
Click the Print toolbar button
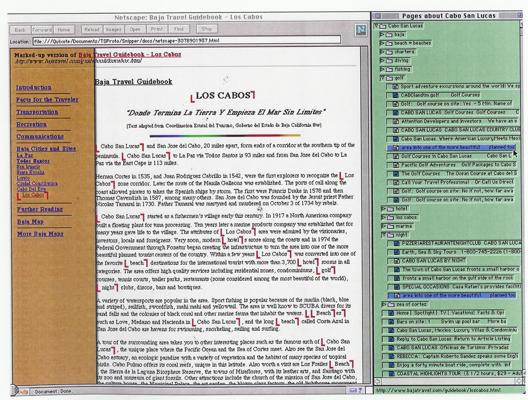157,29
